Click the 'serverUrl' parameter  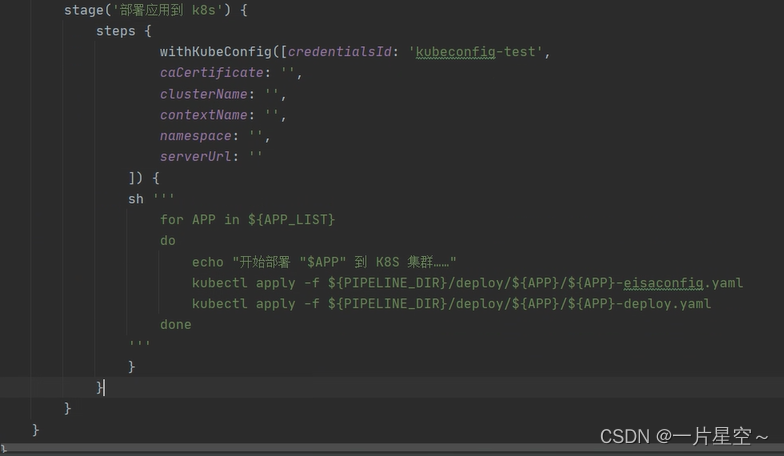[x=196, y=157]
